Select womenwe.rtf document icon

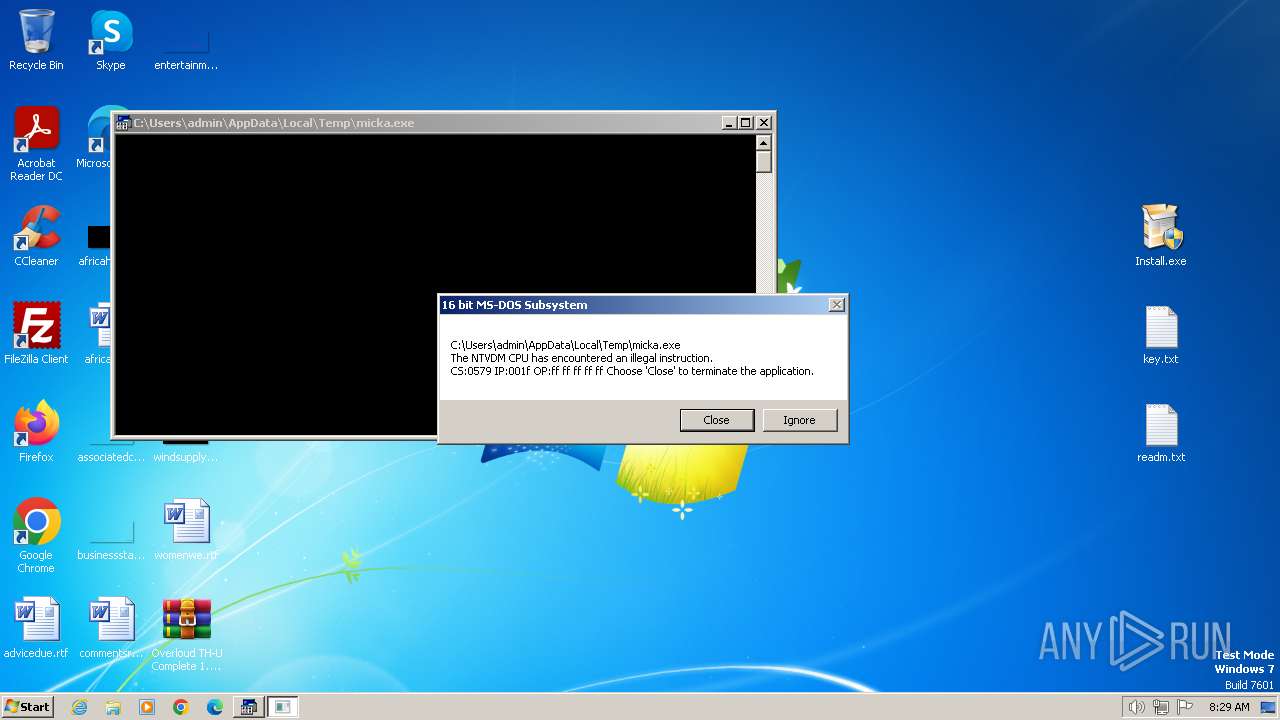(x=187, y=530)
